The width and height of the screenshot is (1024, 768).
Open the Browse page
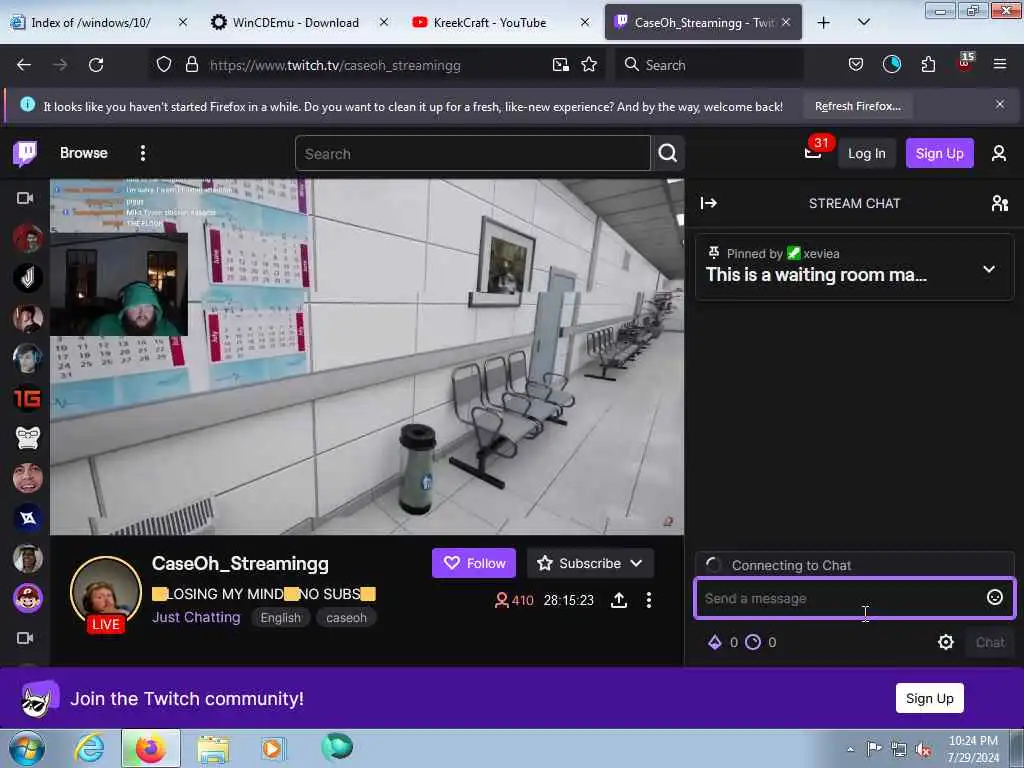84,153
